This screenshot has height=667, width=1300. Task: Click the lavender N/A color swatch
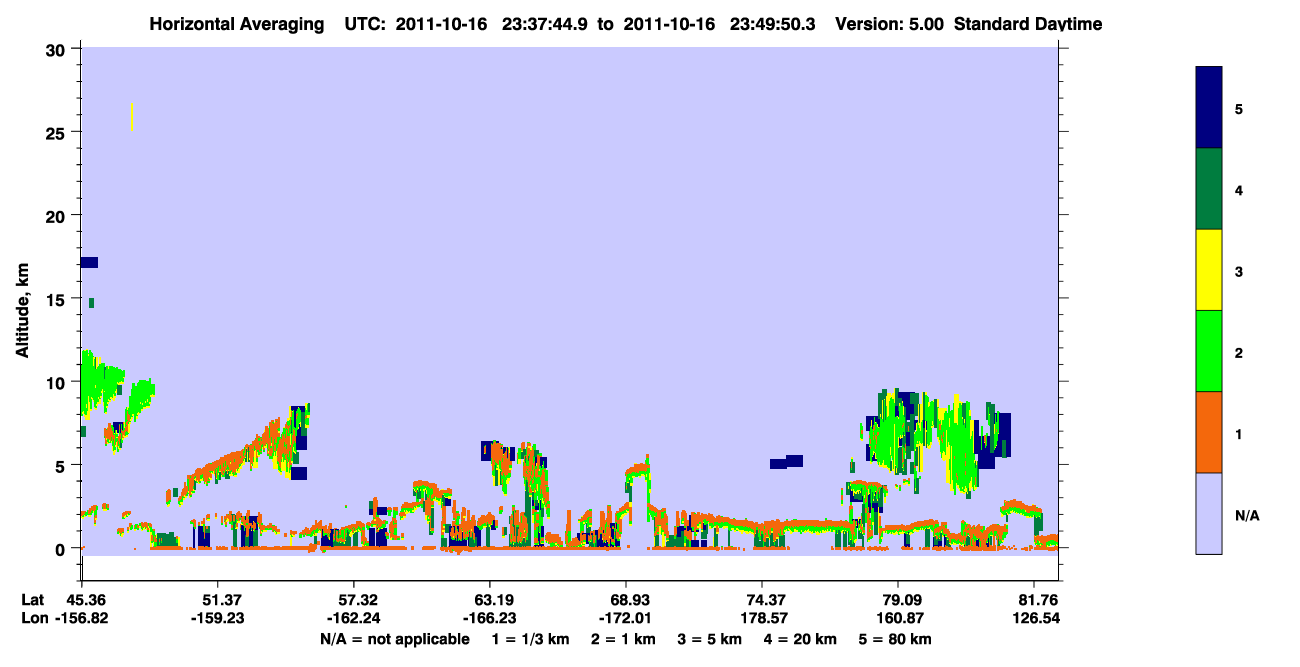tap(1208, 513)
